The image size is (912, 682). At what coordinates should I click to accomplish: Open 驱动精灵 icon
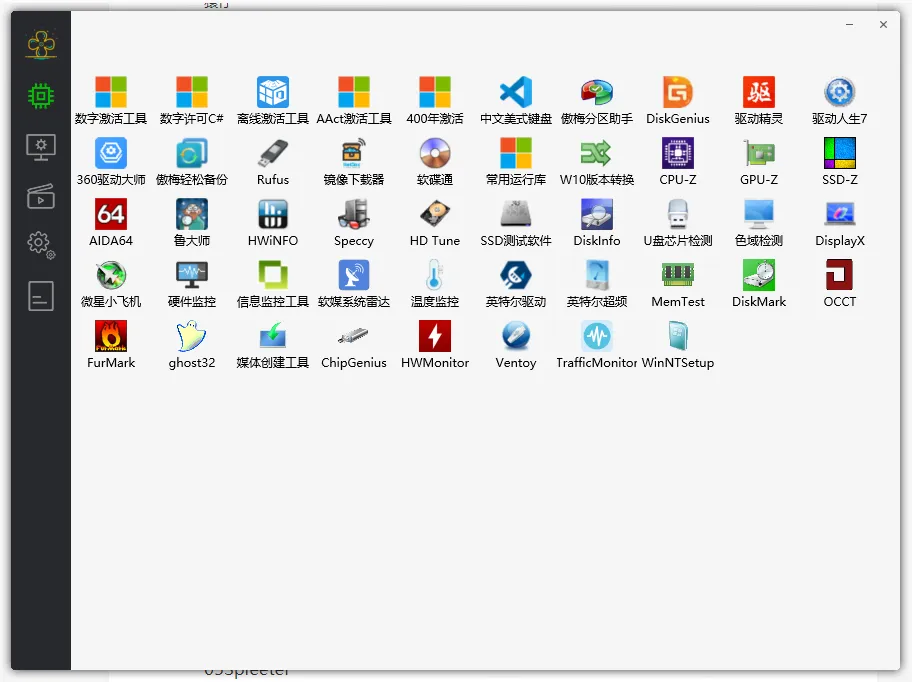tap(758, 92)
